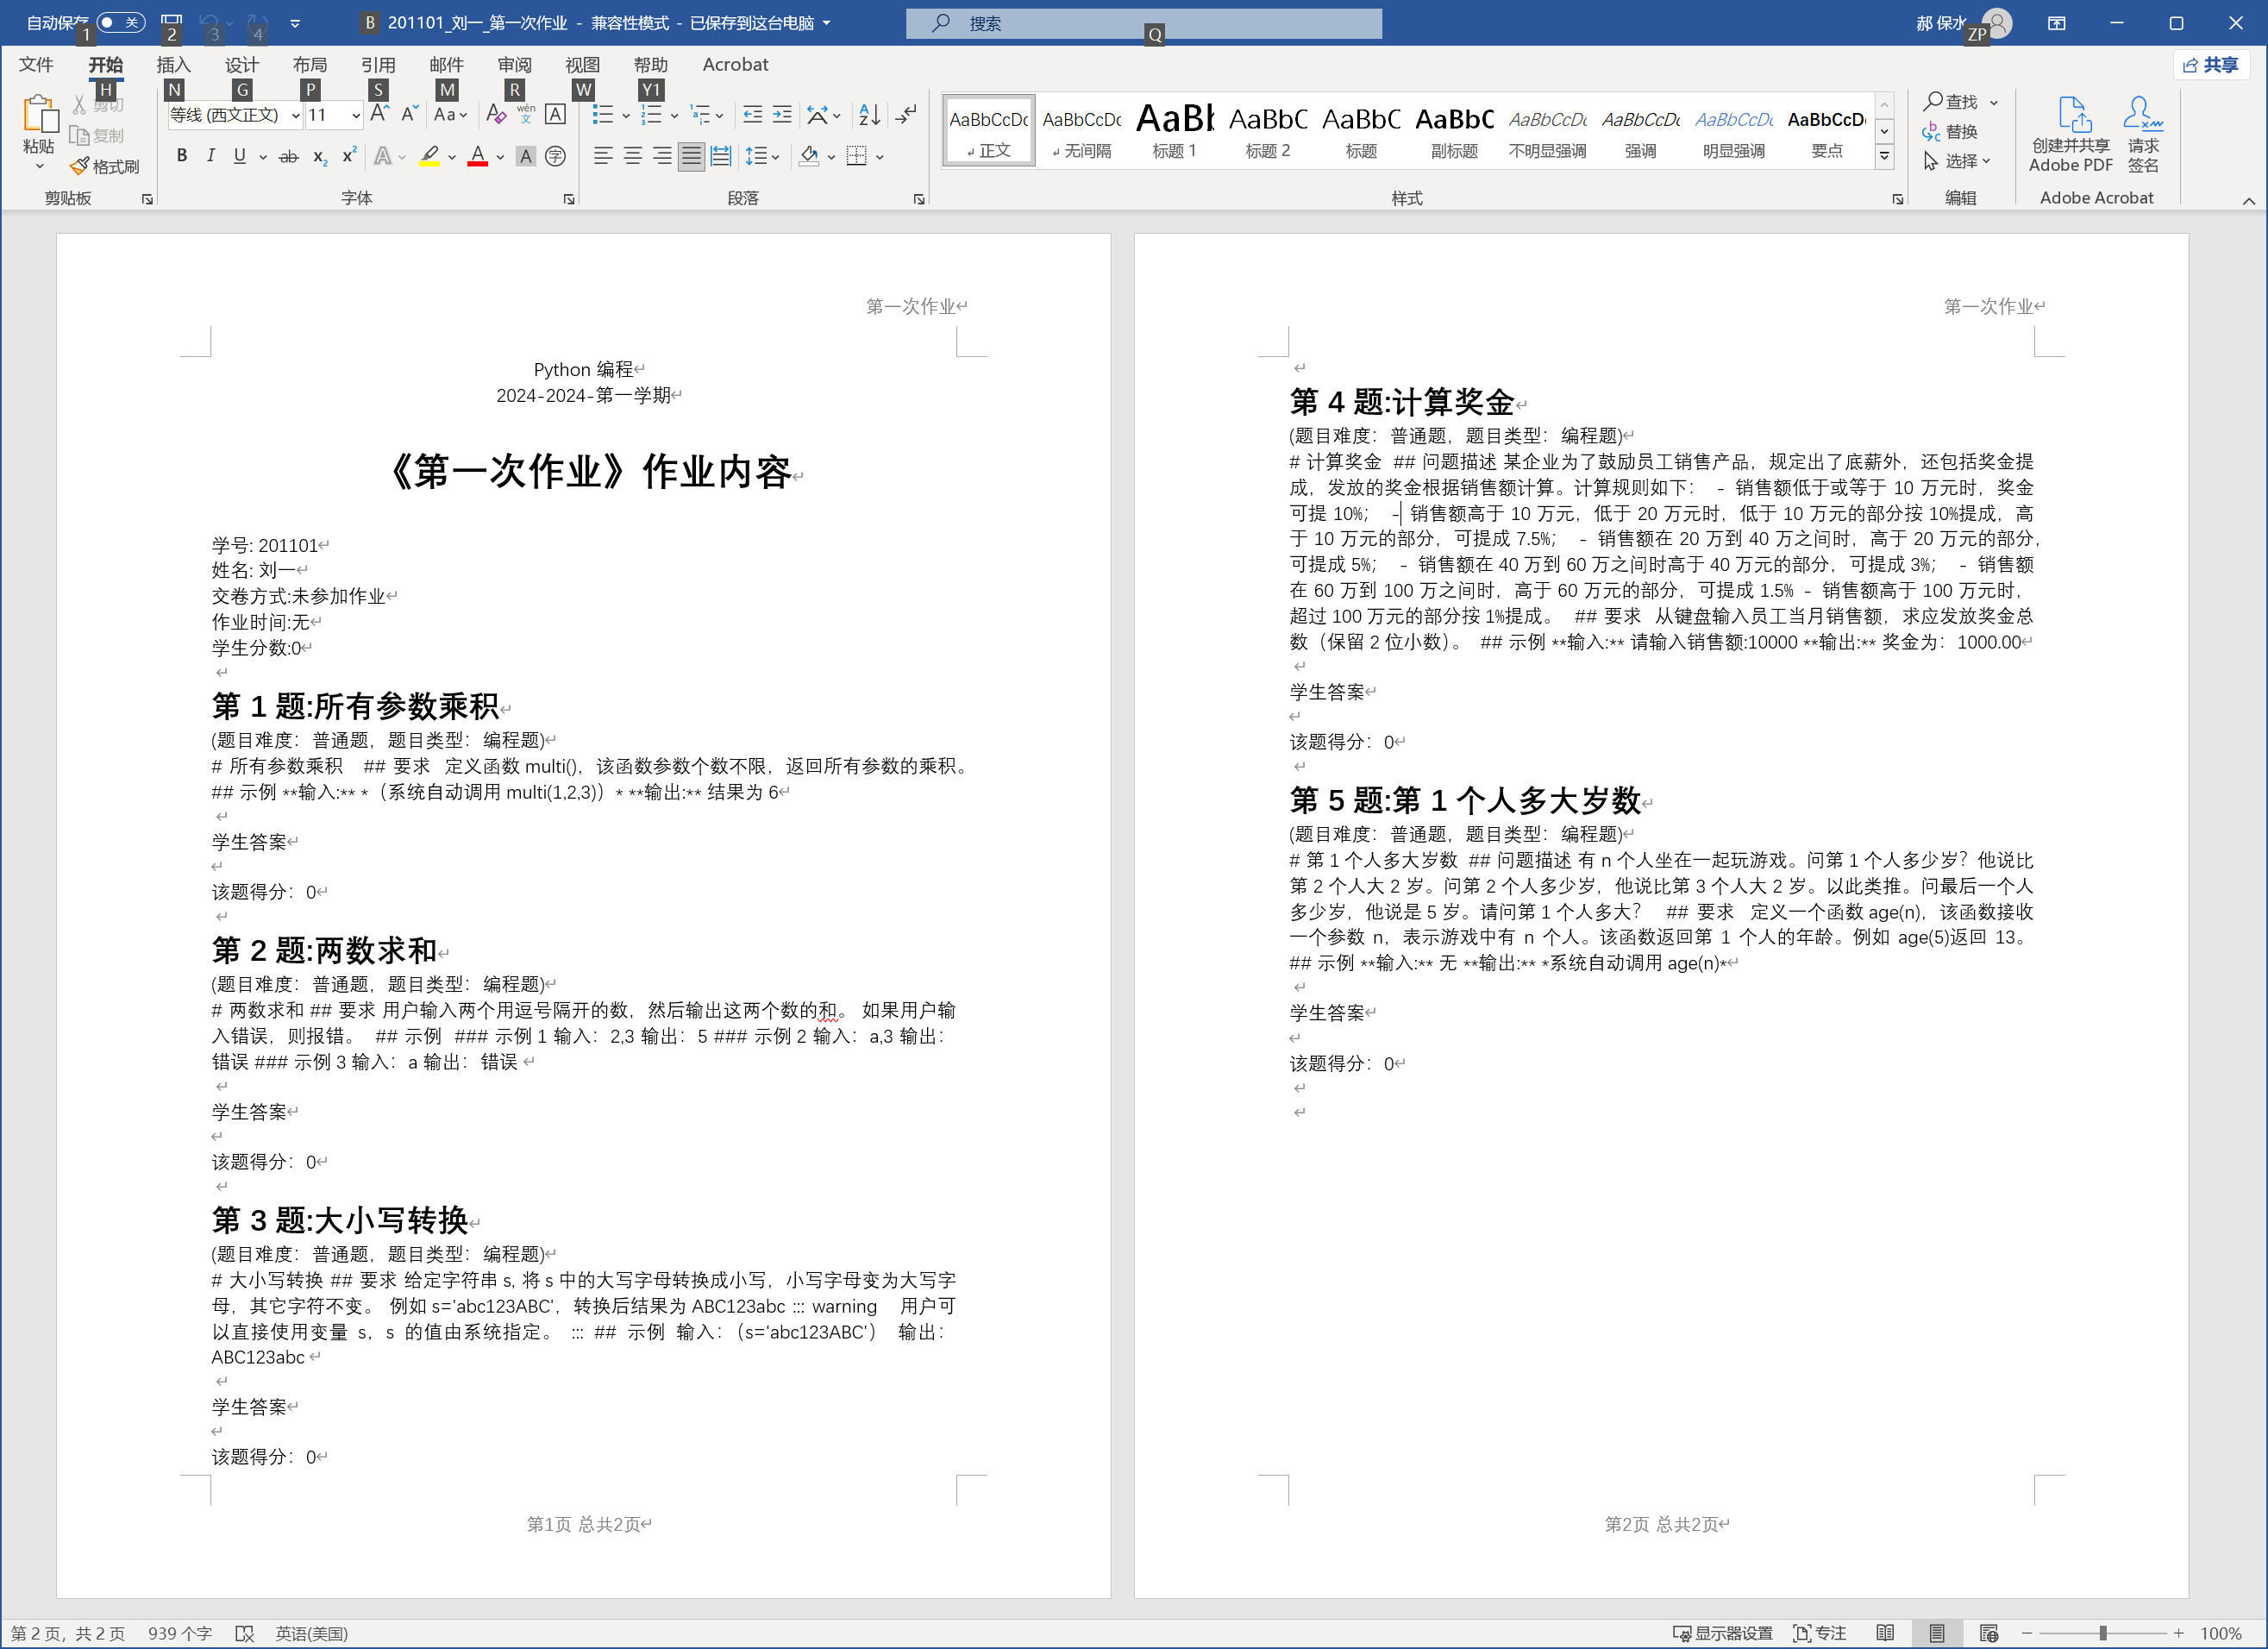Click the zoom in plus icon
This screenshot has width=2268, height=1649.
click(x=2179, y=1633)
